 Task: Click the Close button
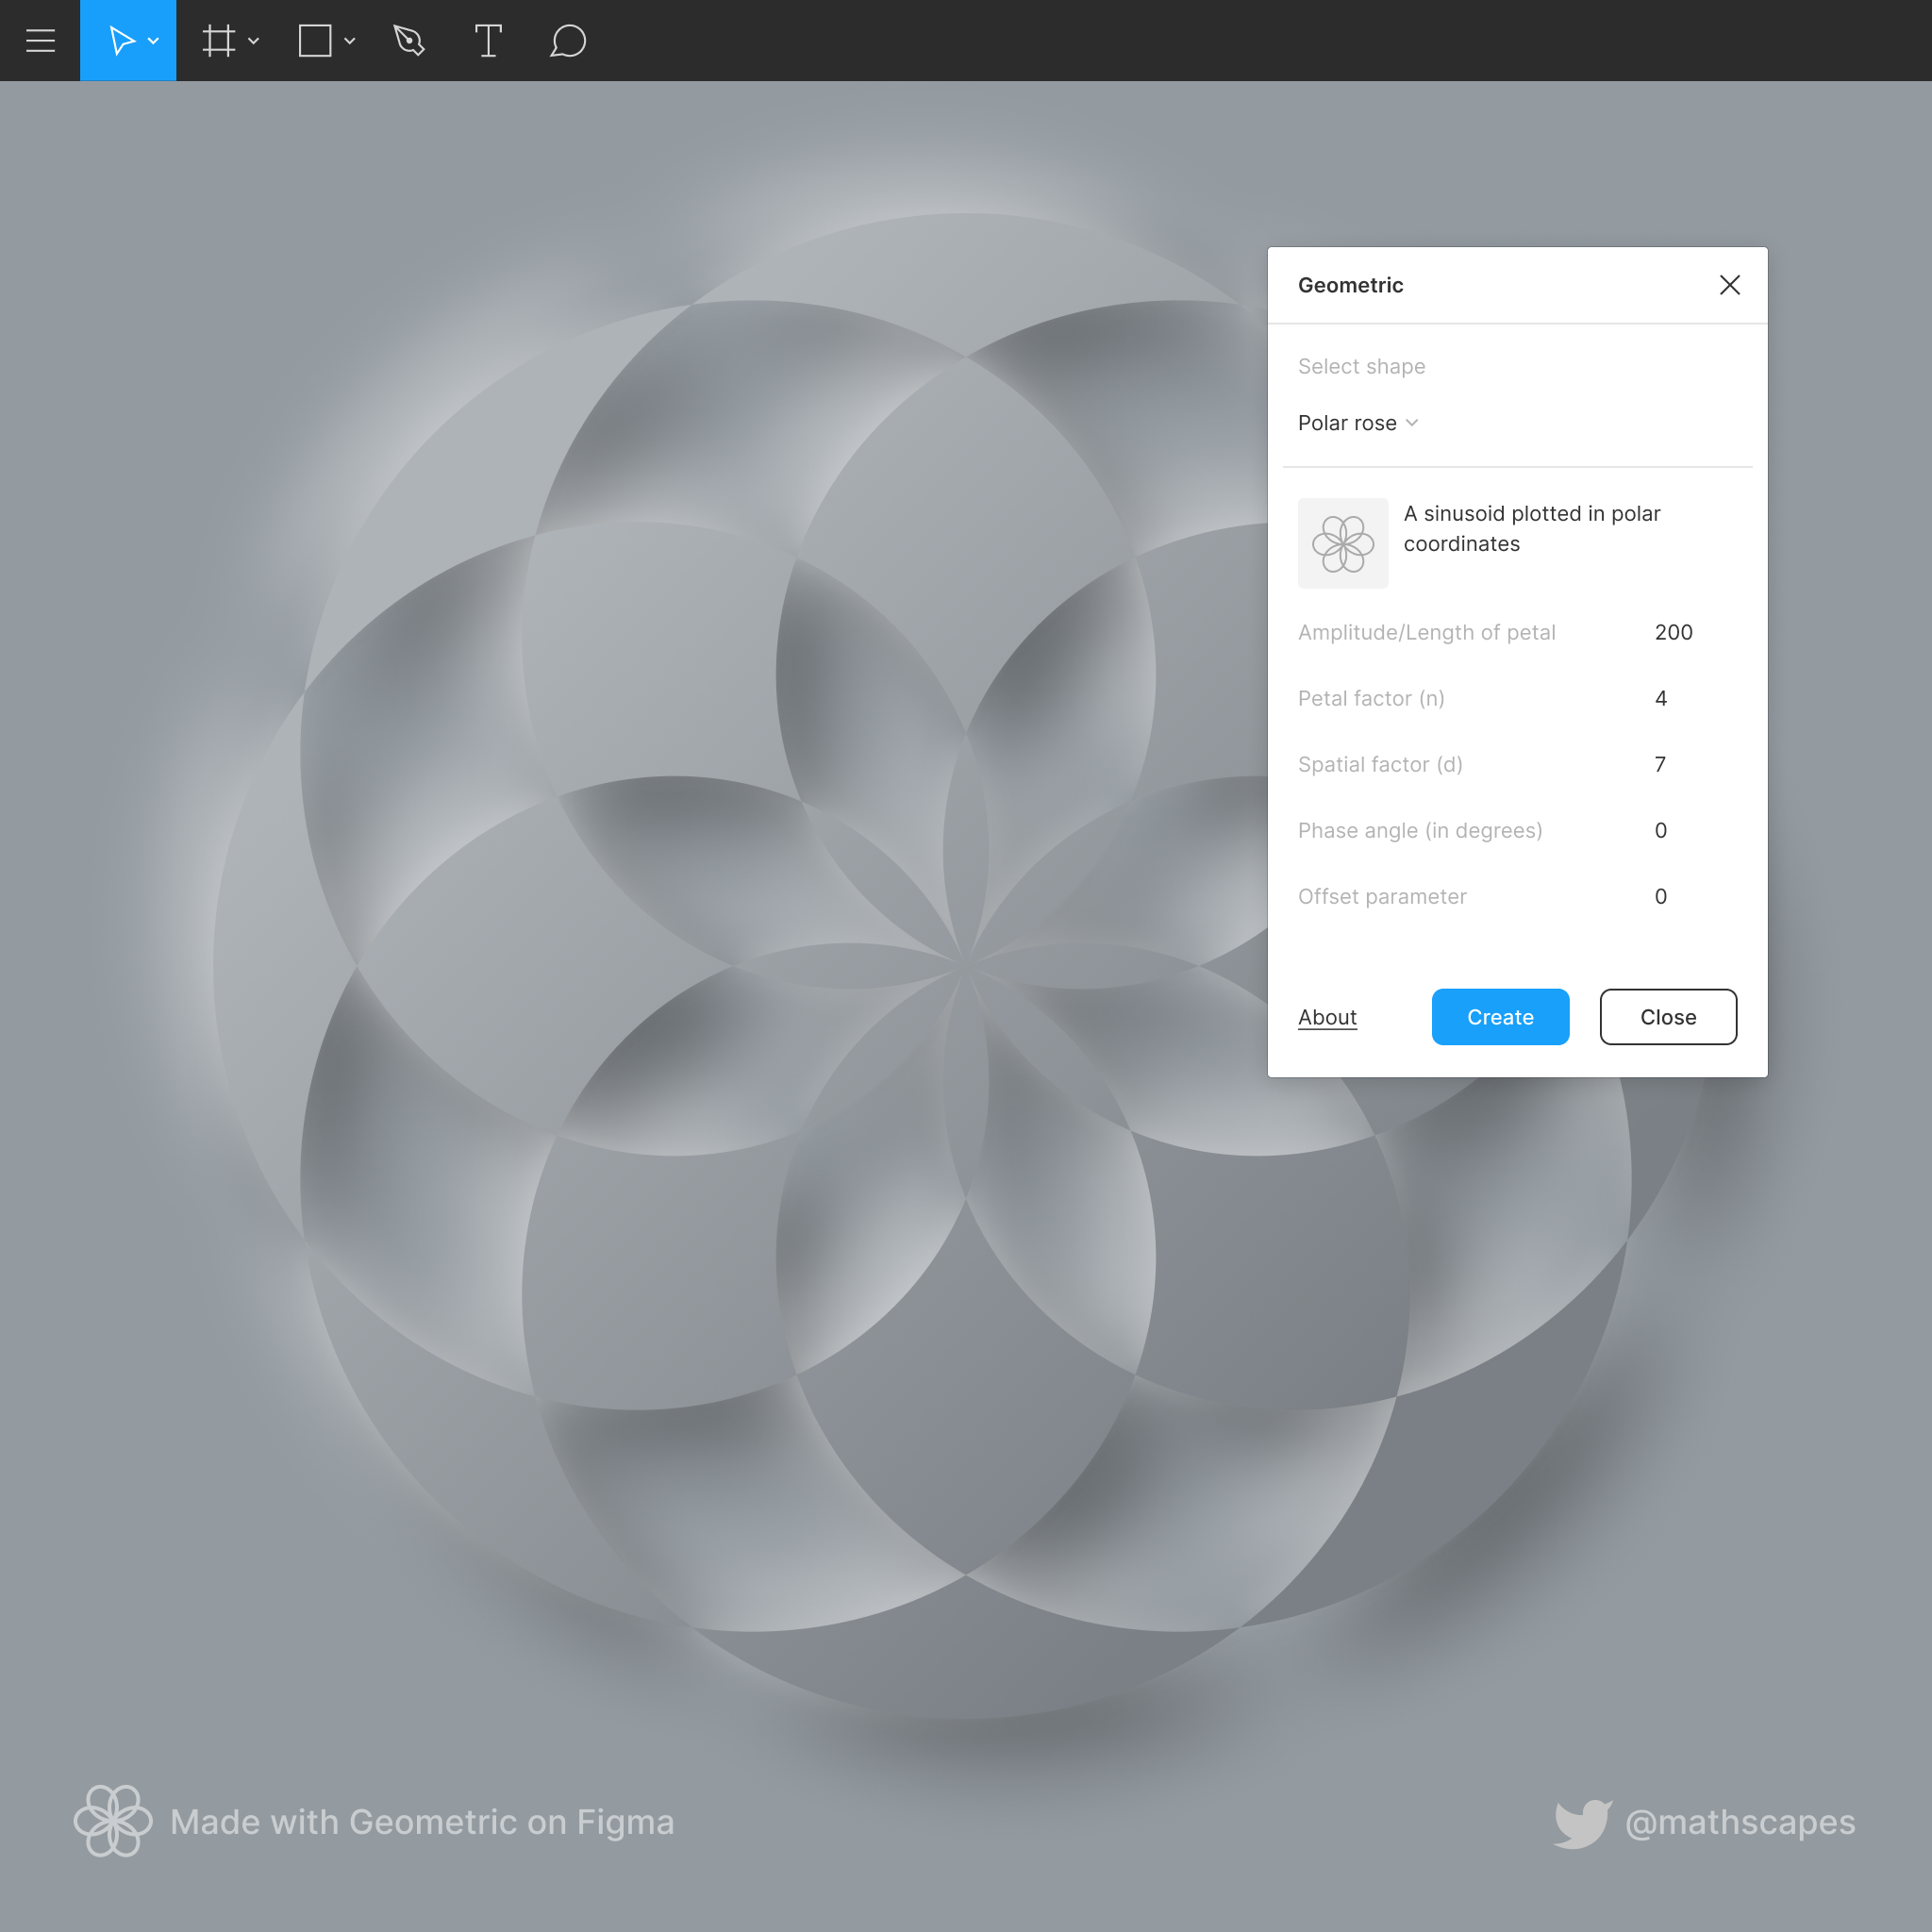point(1667,1017)
